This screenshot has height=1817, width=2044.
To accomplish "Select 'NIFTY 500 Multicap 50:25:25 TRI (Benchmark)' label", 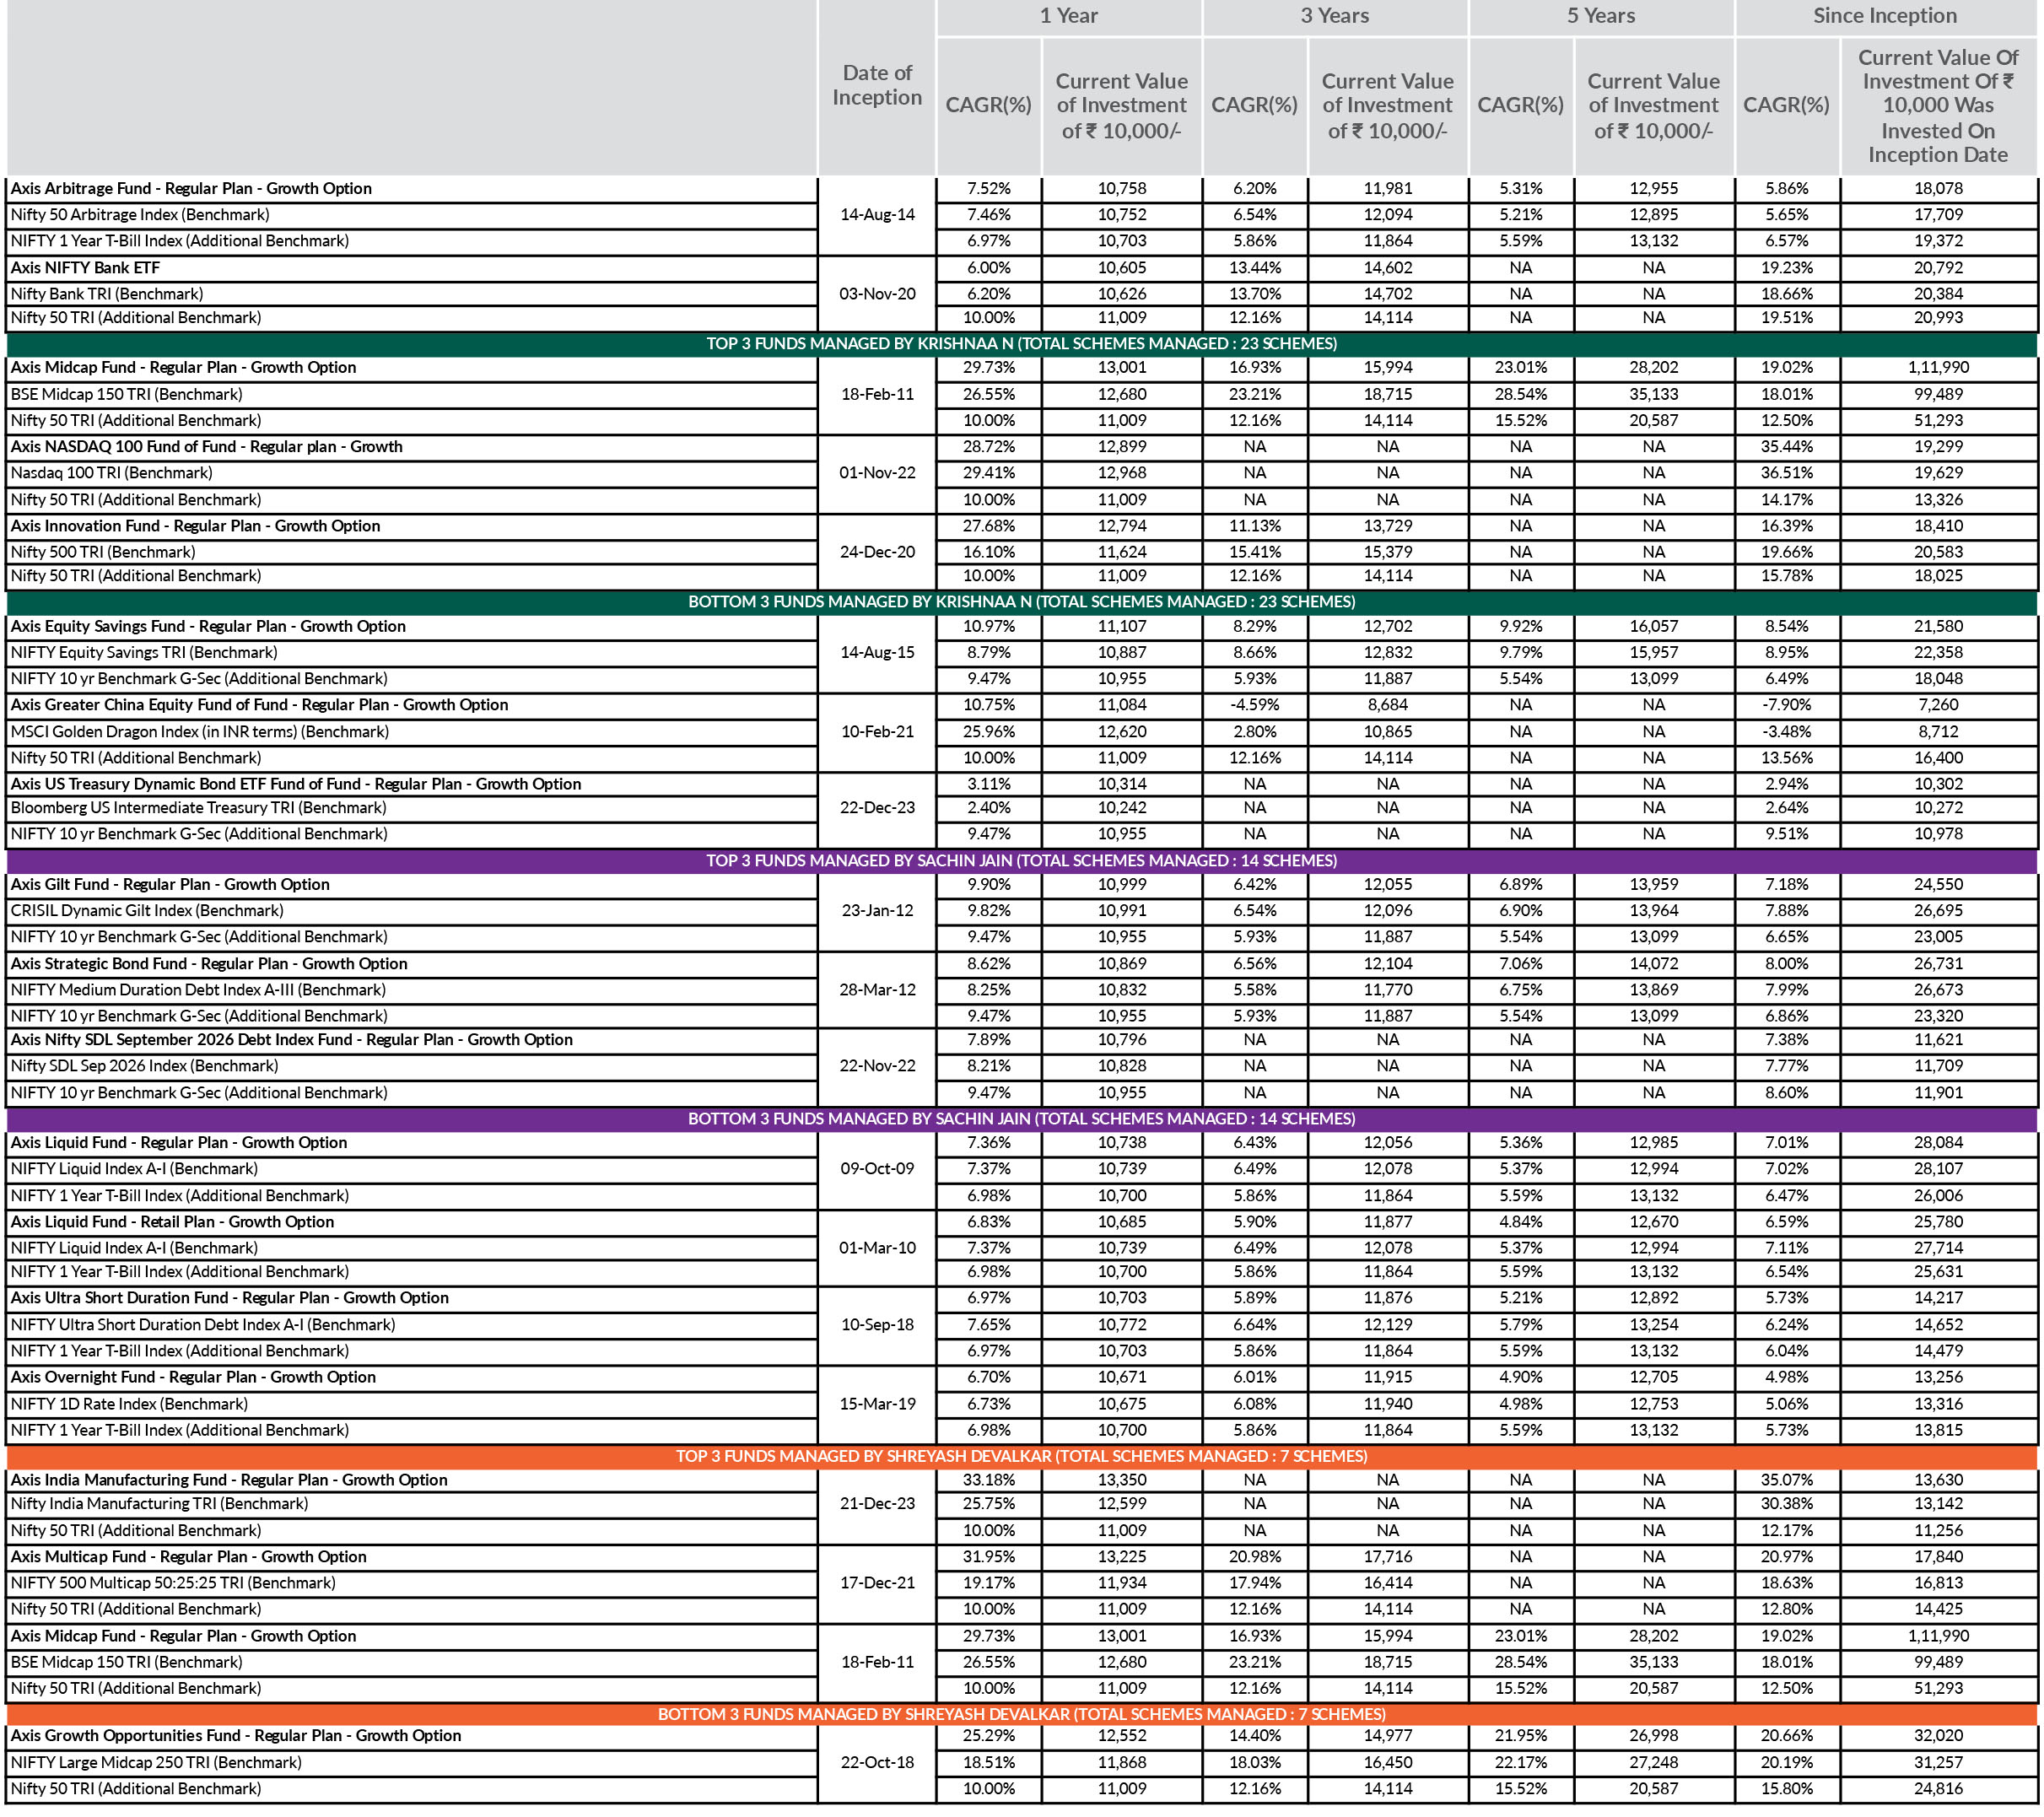I will [173, 1582].
